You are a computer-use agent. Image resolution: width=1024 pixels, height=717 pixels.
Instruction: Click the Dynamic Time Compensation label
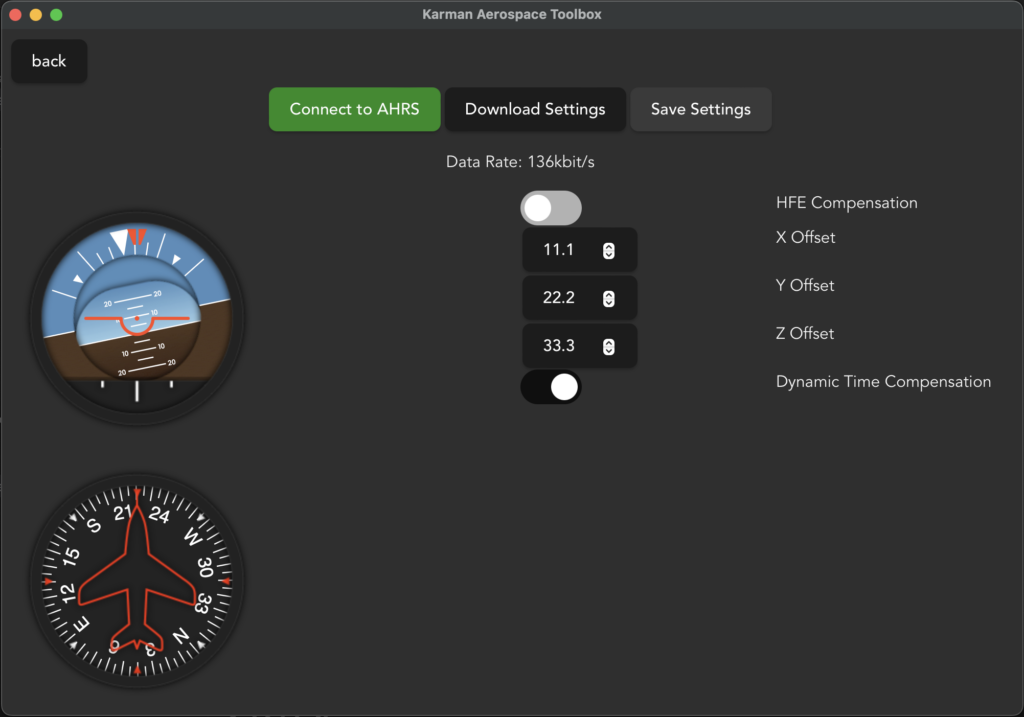(883, 381)
